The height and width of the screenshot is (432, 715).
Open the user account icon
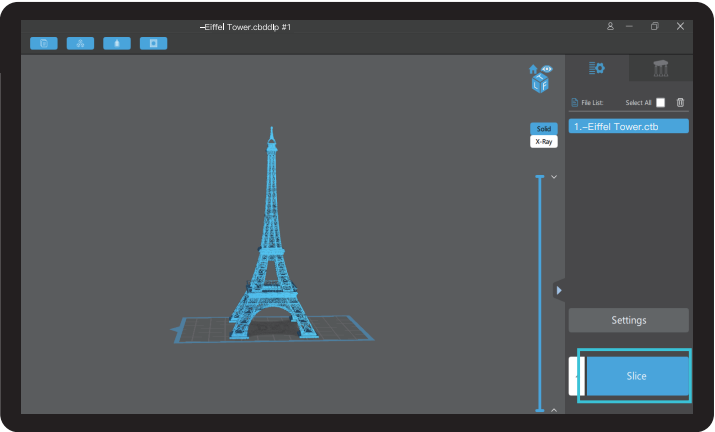tap(610, 26)
